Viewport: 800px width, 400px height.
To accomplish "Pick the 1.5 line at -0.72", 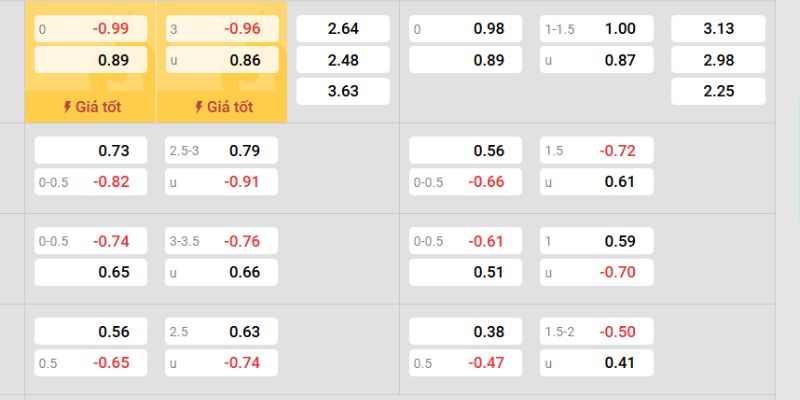I will (596, 151).
